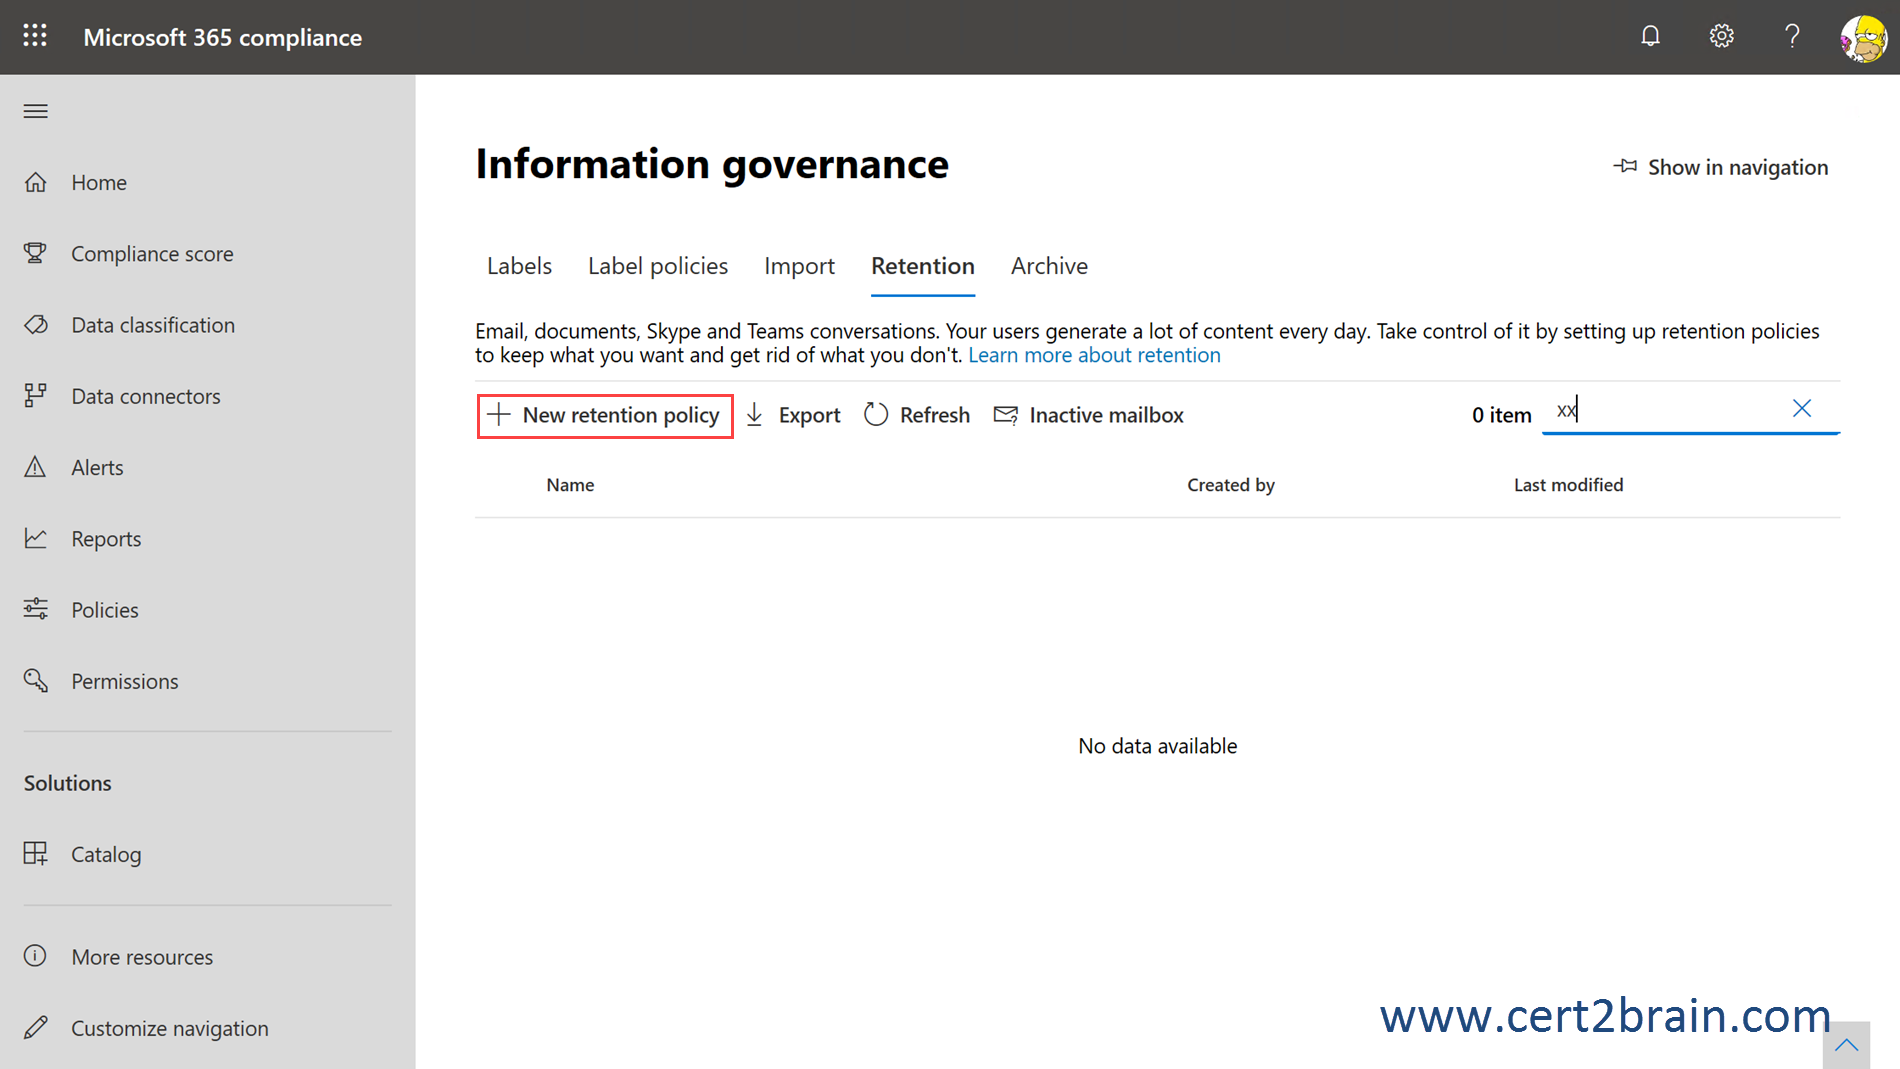
Task: Clear the search box with X
Action: coord(1802,408)
